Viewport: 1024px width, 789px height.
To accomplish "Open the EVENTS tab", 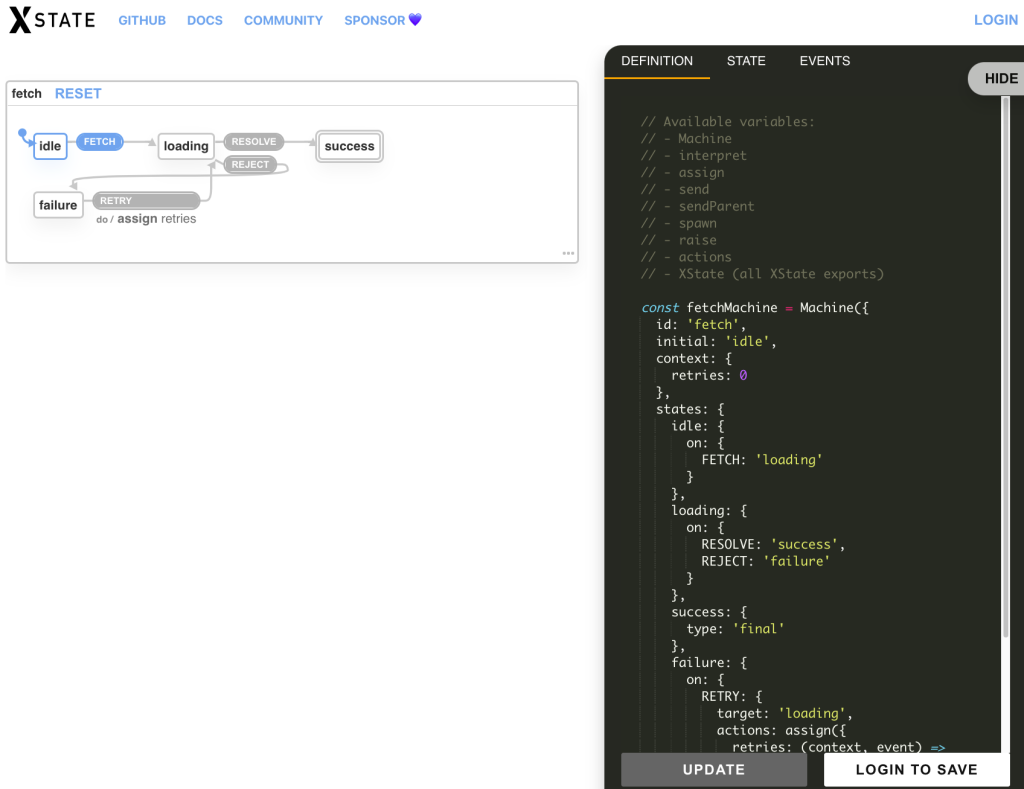I will 824,61.
